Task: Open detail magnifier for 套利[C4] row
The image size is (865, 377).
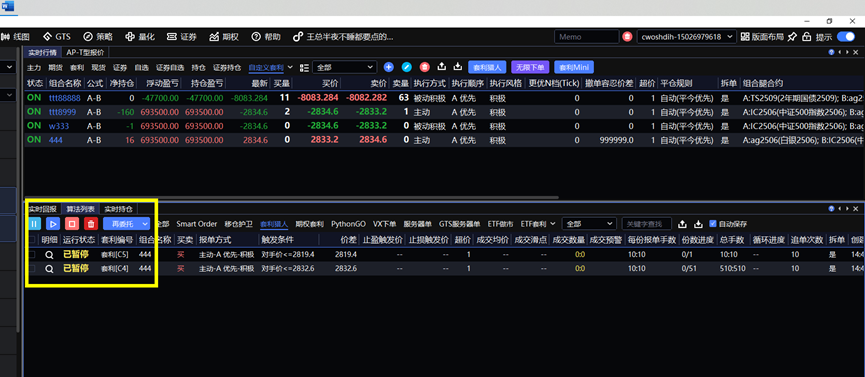Action: click(49, 268)
